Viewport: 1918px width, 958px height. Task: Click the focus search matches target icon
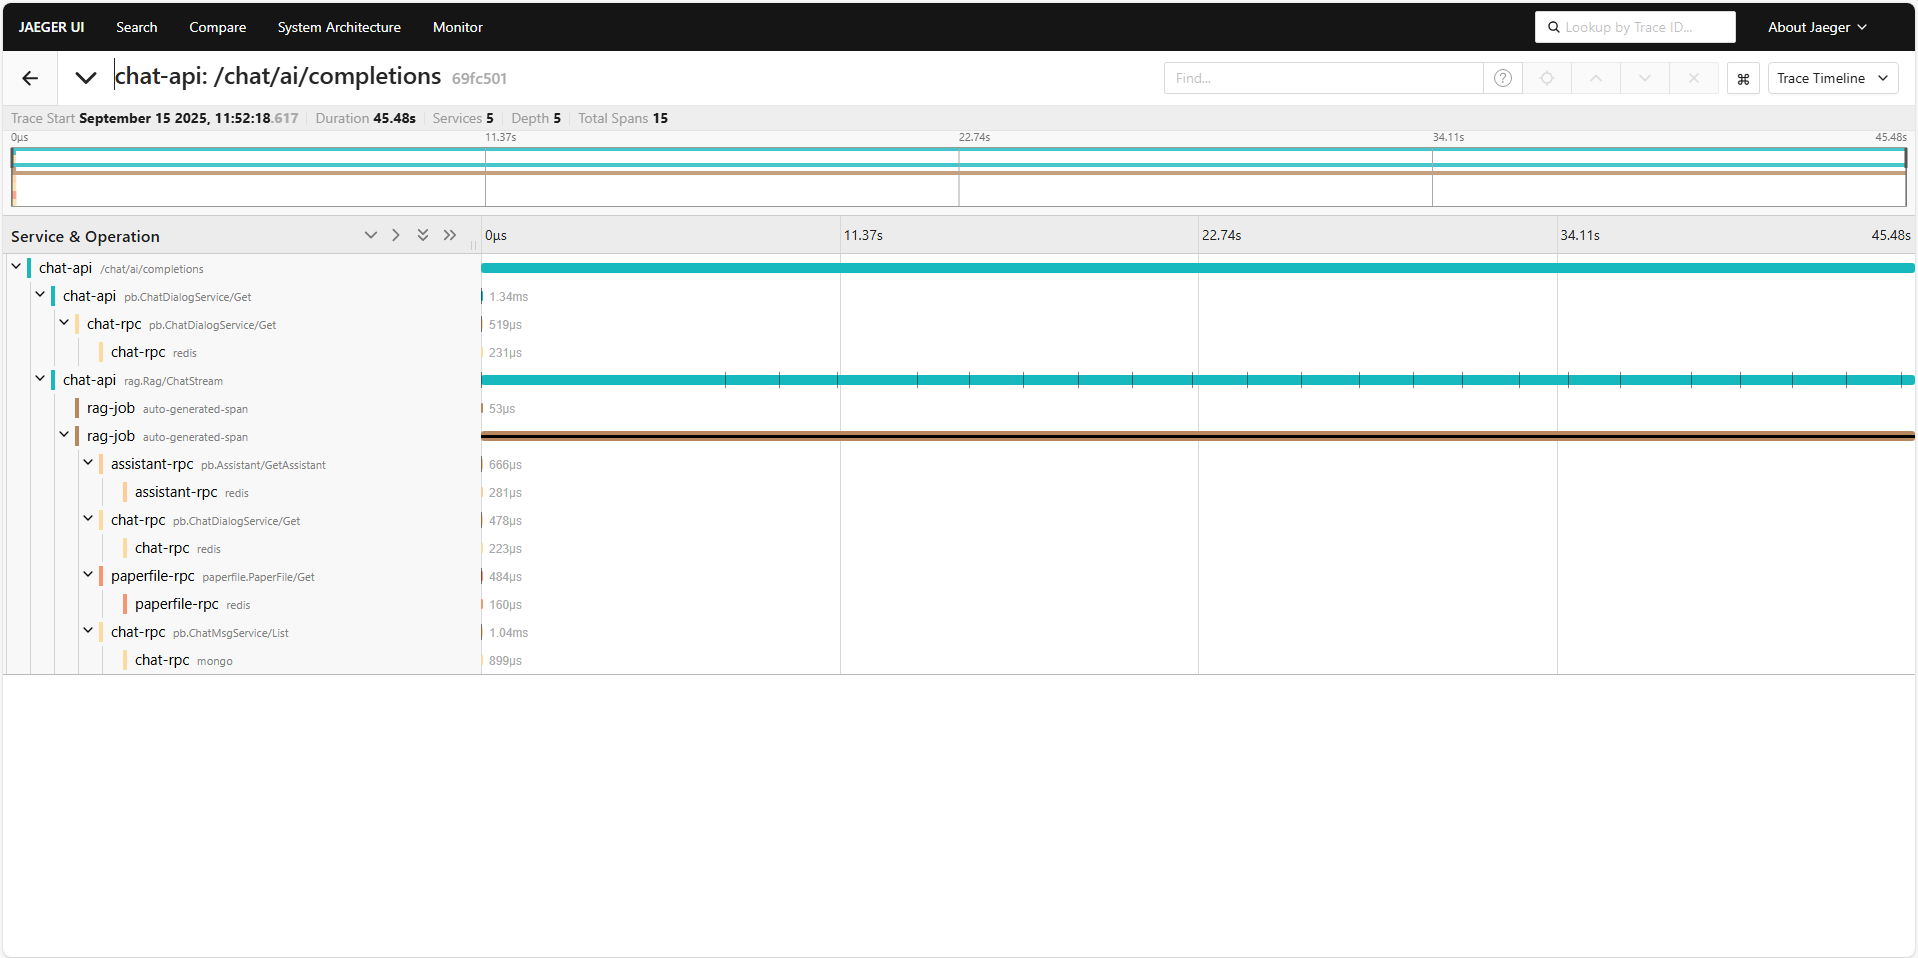click(1547, 78)
